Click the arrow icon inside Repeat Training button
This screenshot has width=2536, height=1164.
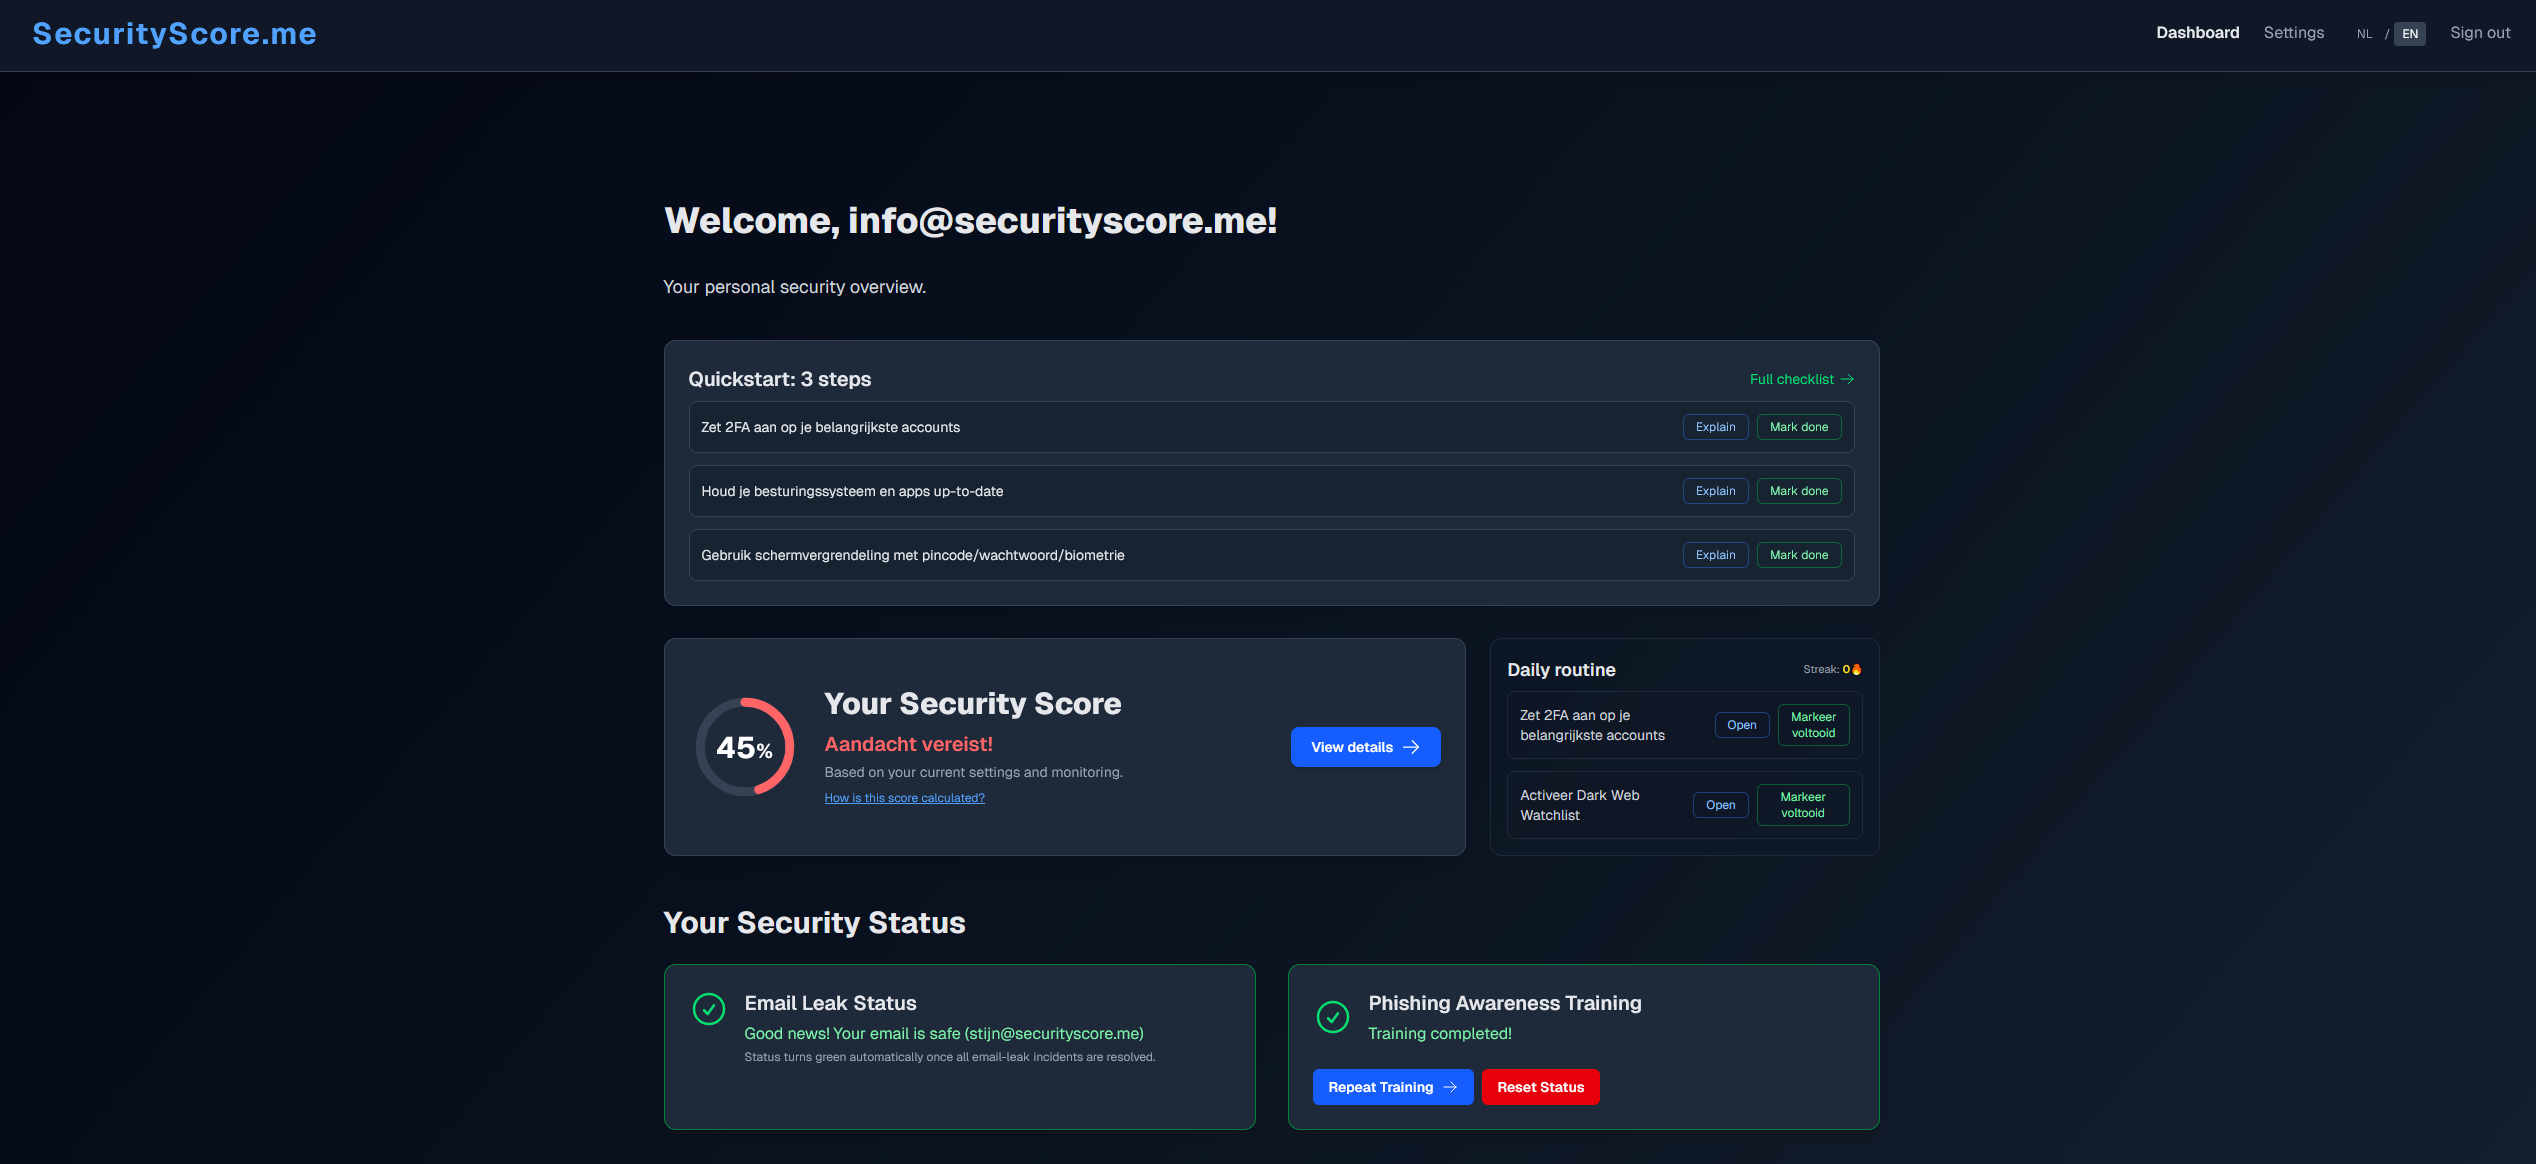(1452, 1087)
